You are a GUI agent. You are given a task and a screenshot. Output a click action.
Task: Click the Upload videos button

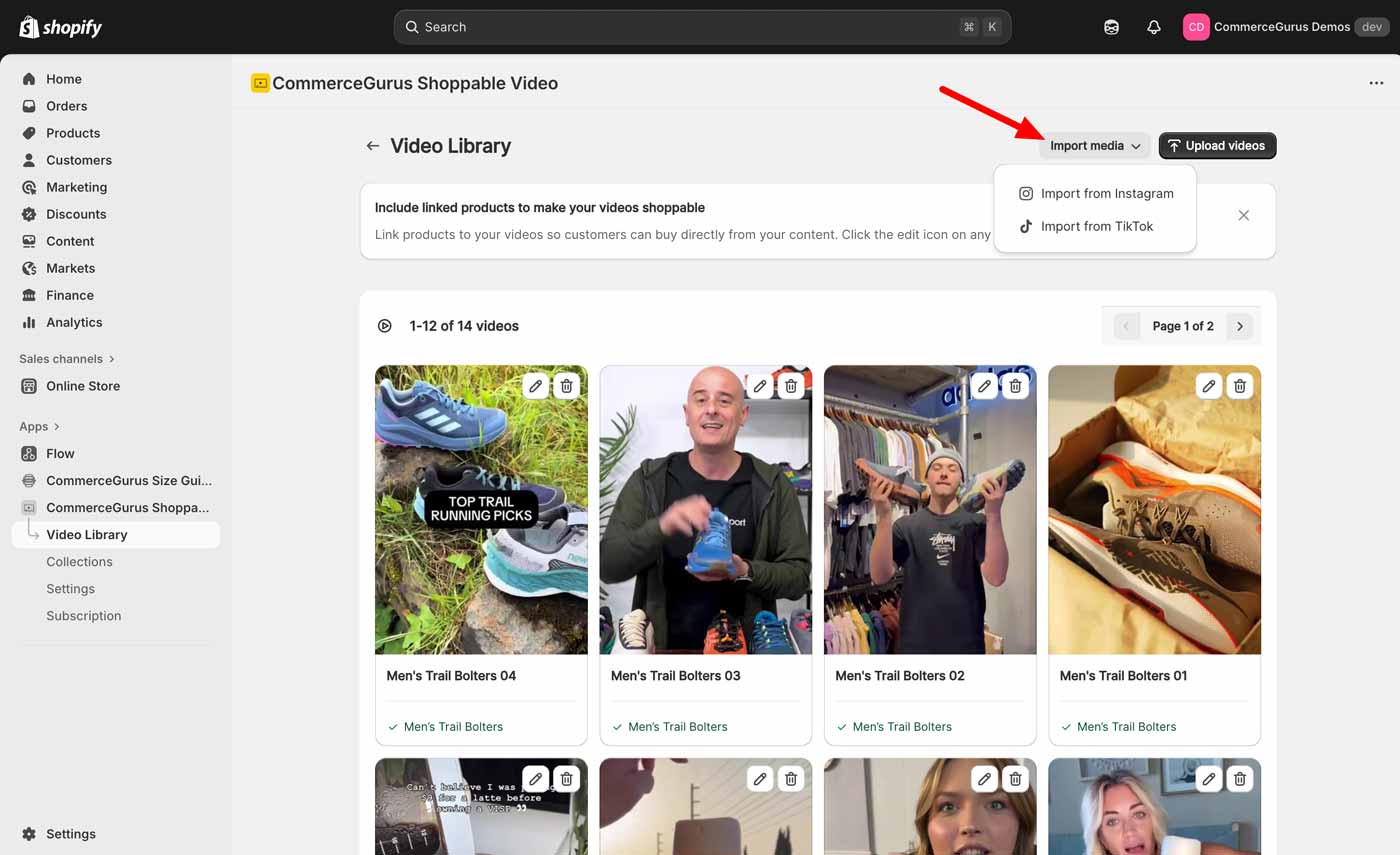[x=1217, y=146]
